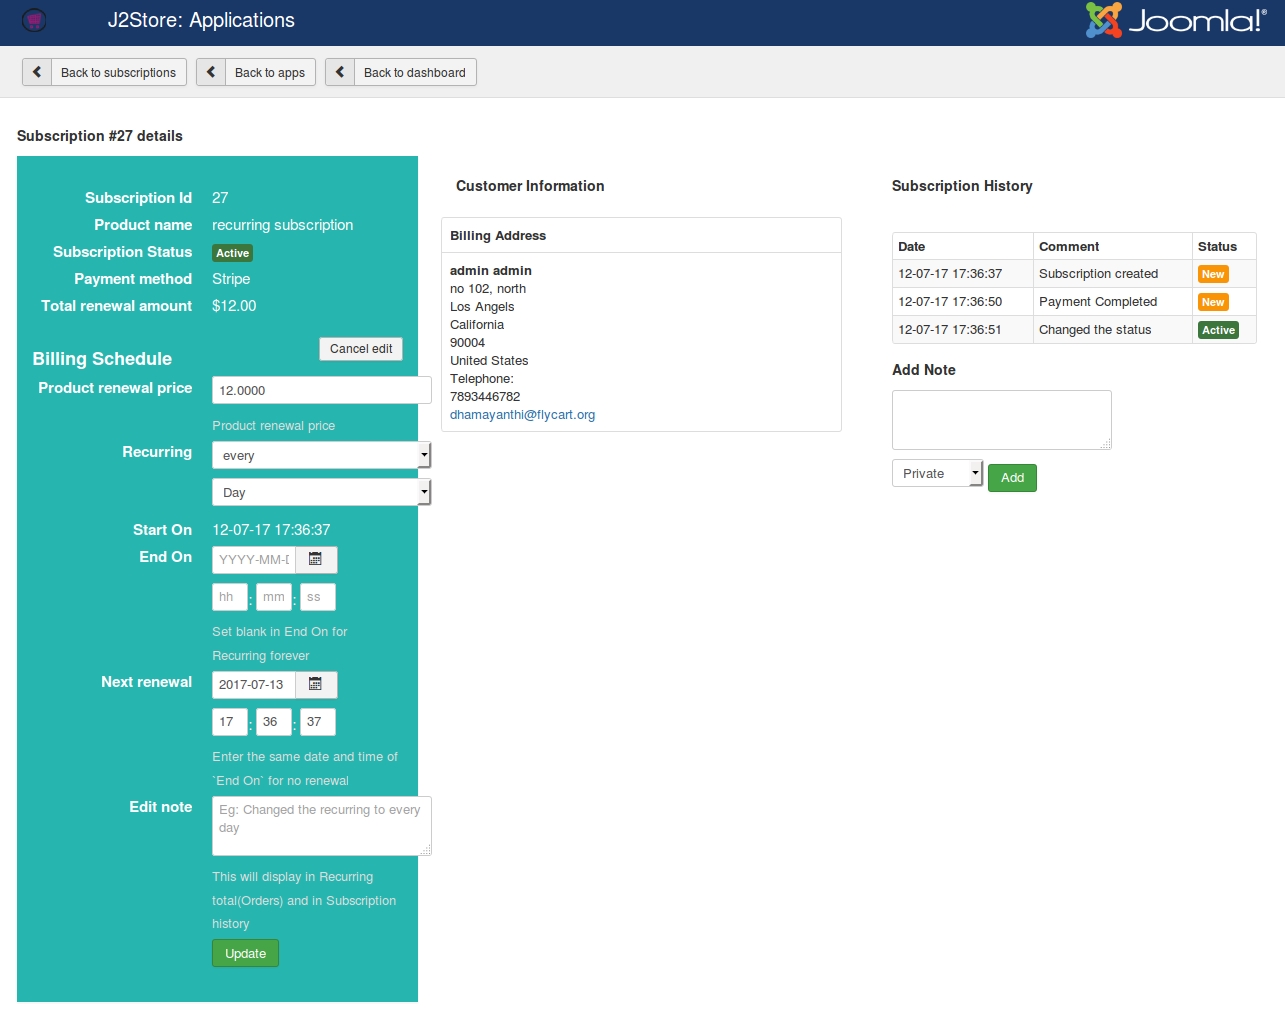The height and width of the screenshot is (1018, 1285).
Task: Click arrow icon beside Back to subscriptions
Action: click(x=37, y=72)
